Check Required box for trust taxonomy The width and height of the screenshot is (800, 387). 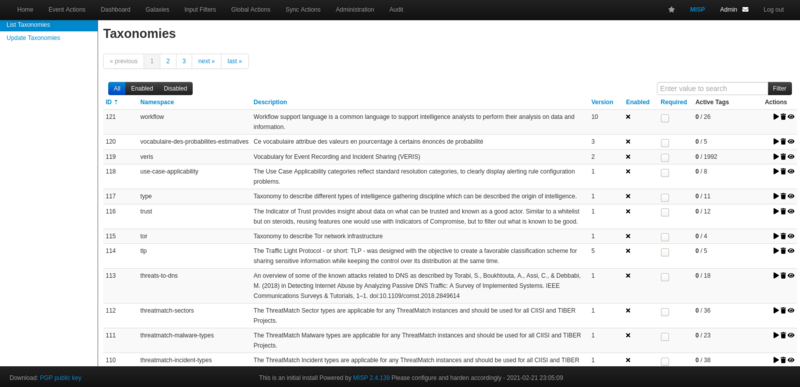click(665, 213)
